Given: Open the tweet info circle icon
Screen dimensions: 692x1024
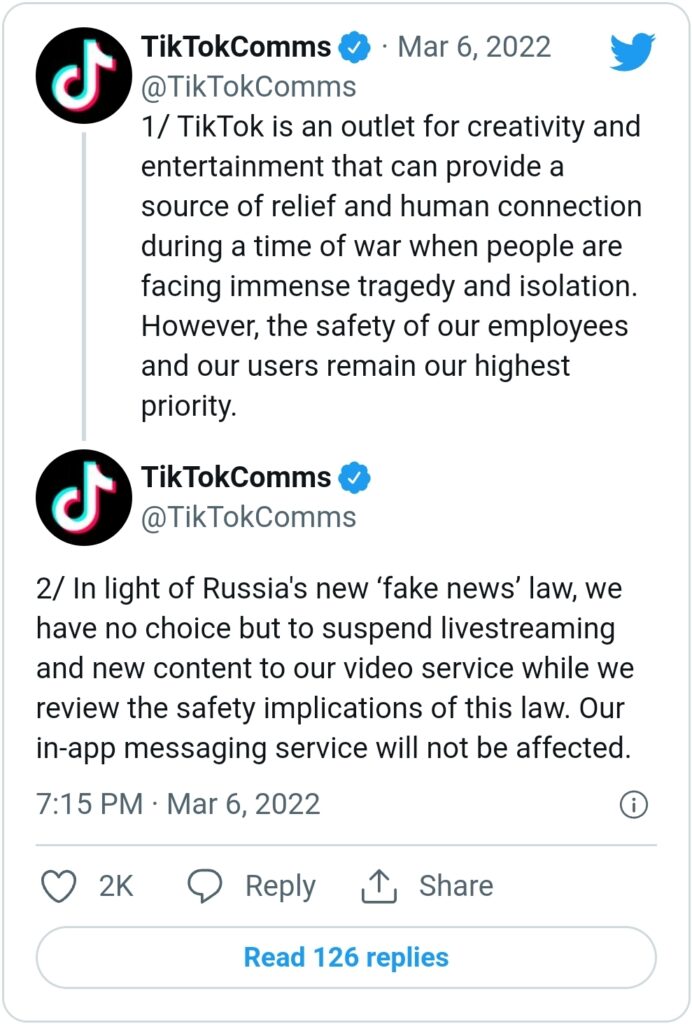Looking at the screenshot, I should pyautogui.click(x=633, y=805).
